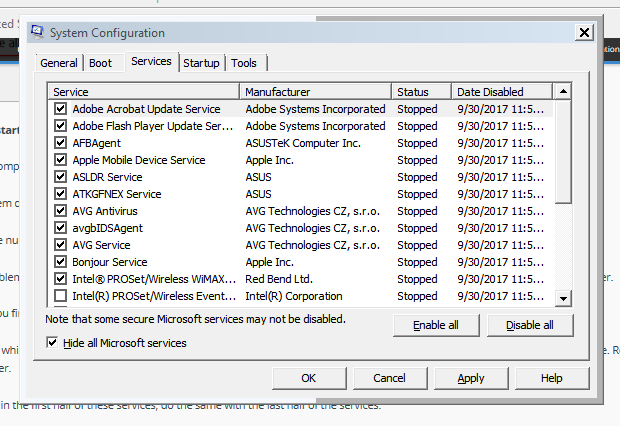The image size is (620, 426).
Task: Apply the service changes
Action: (x=471, y=378)
